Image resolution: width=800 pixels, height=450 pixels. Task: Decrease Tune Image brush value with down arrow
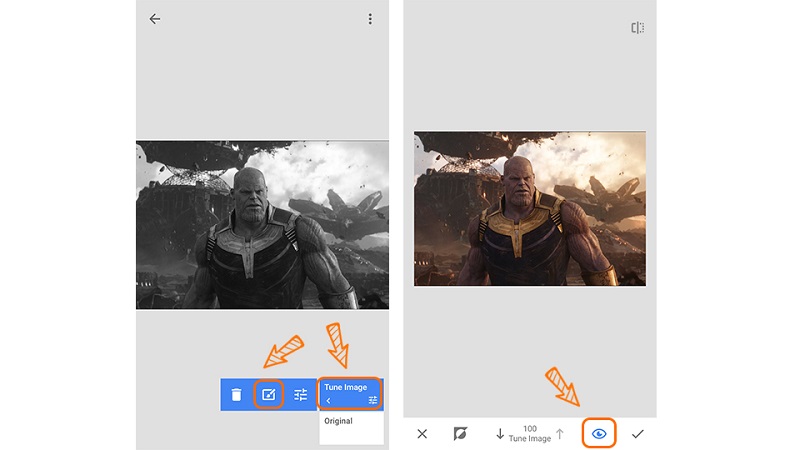[x=500, y=434]
